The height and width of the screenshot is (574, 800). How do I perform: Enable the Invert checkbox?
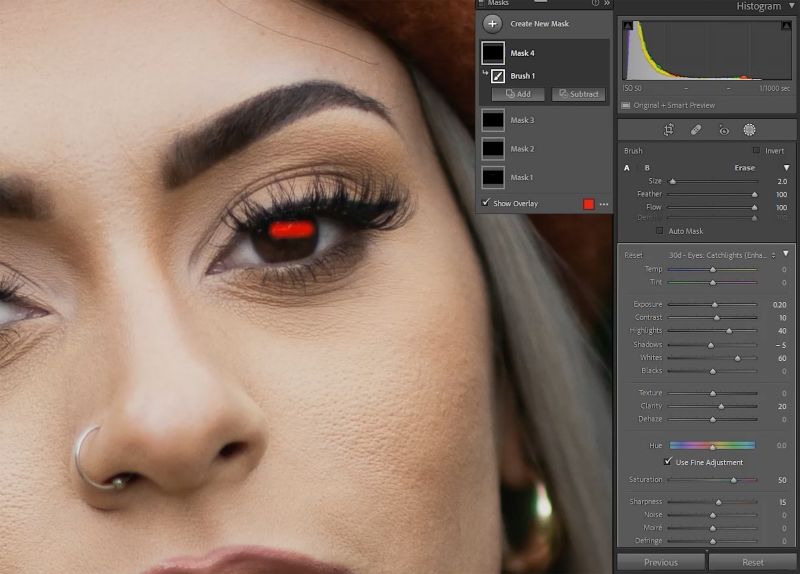click(x=756, y=151)
